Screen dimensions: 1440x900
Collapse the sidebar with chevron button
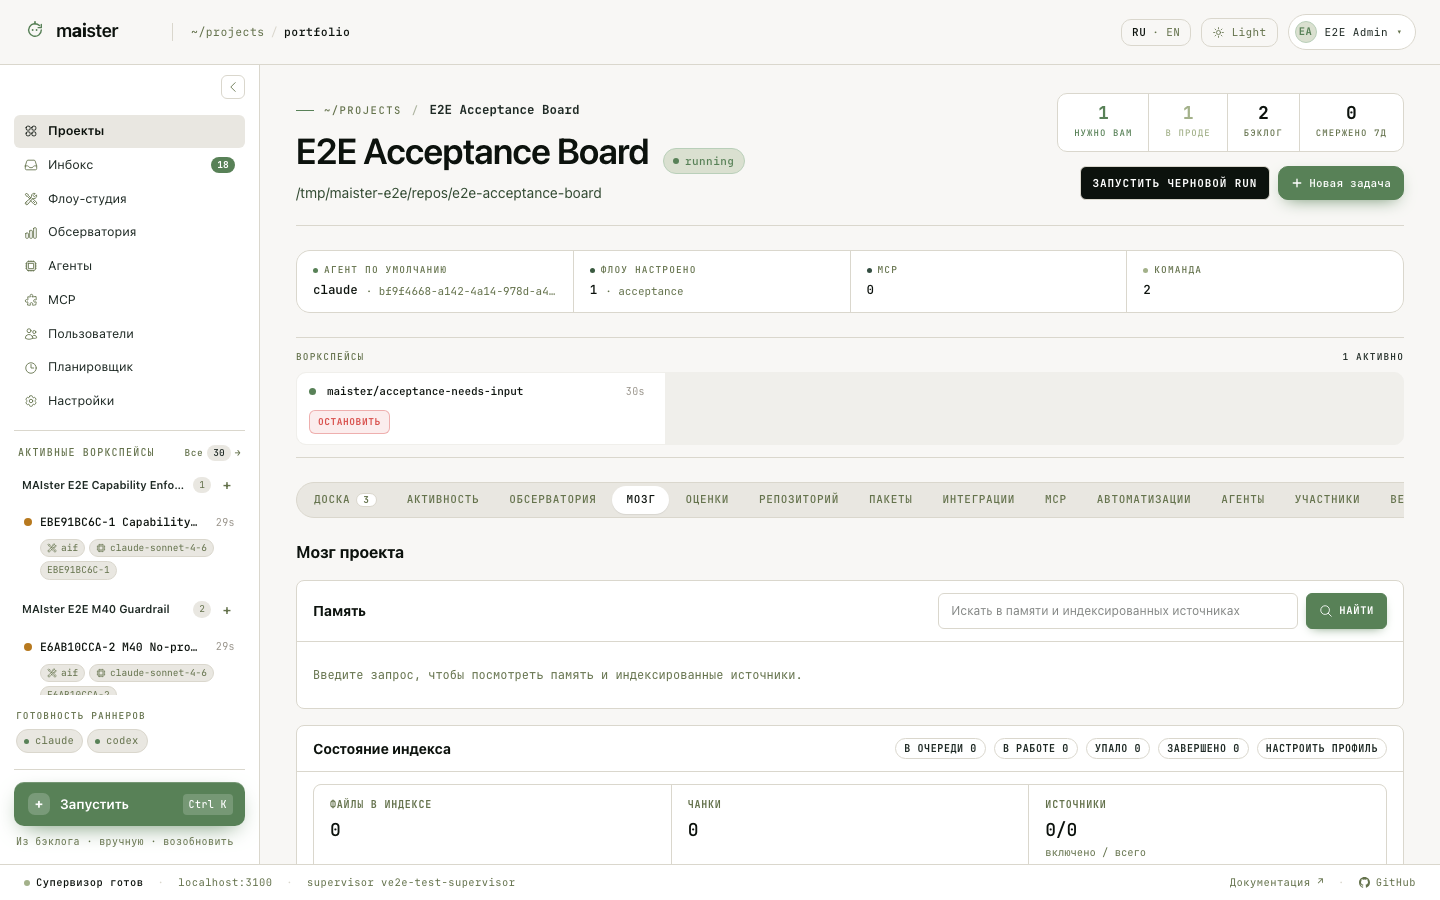tap(233, 87)
